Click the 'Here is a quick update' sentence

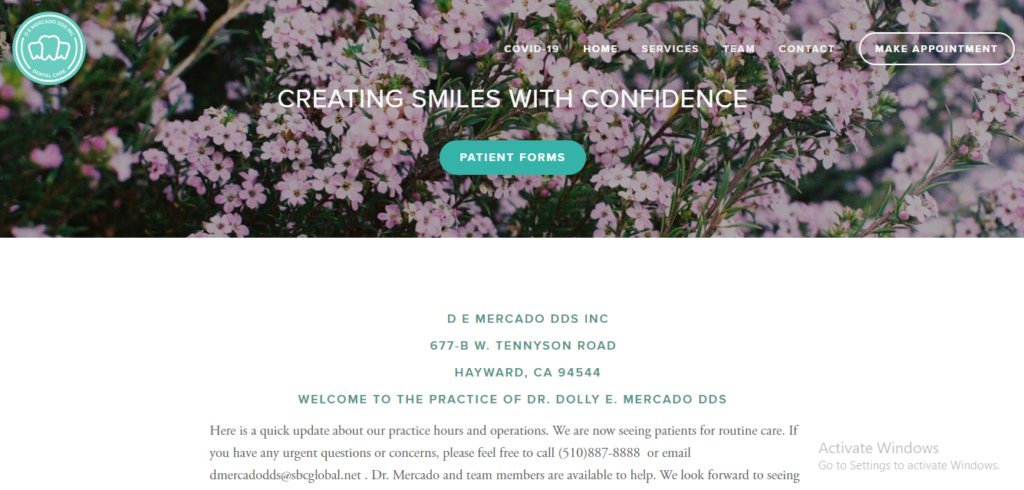pos(379,431)
